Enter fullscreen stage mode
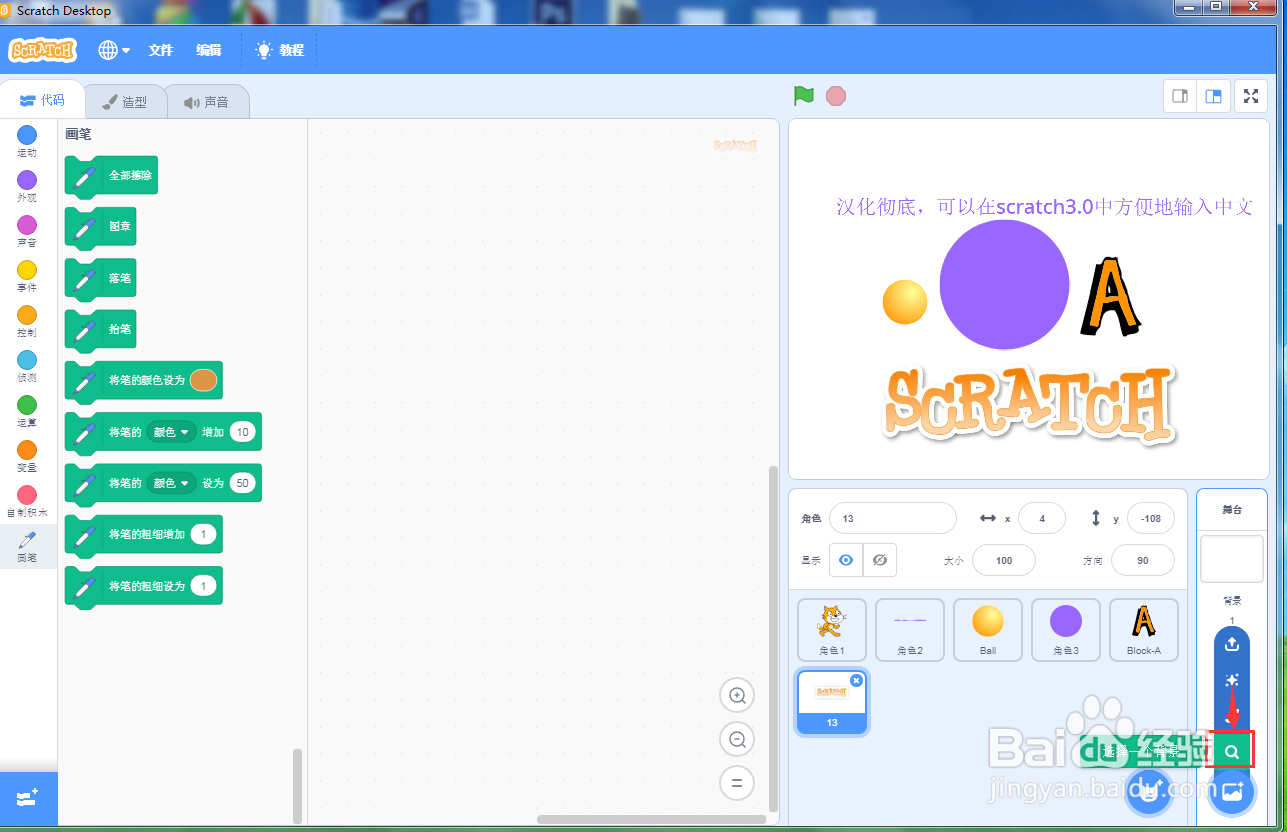1287x832 pixels. (x=1250, y=96)
